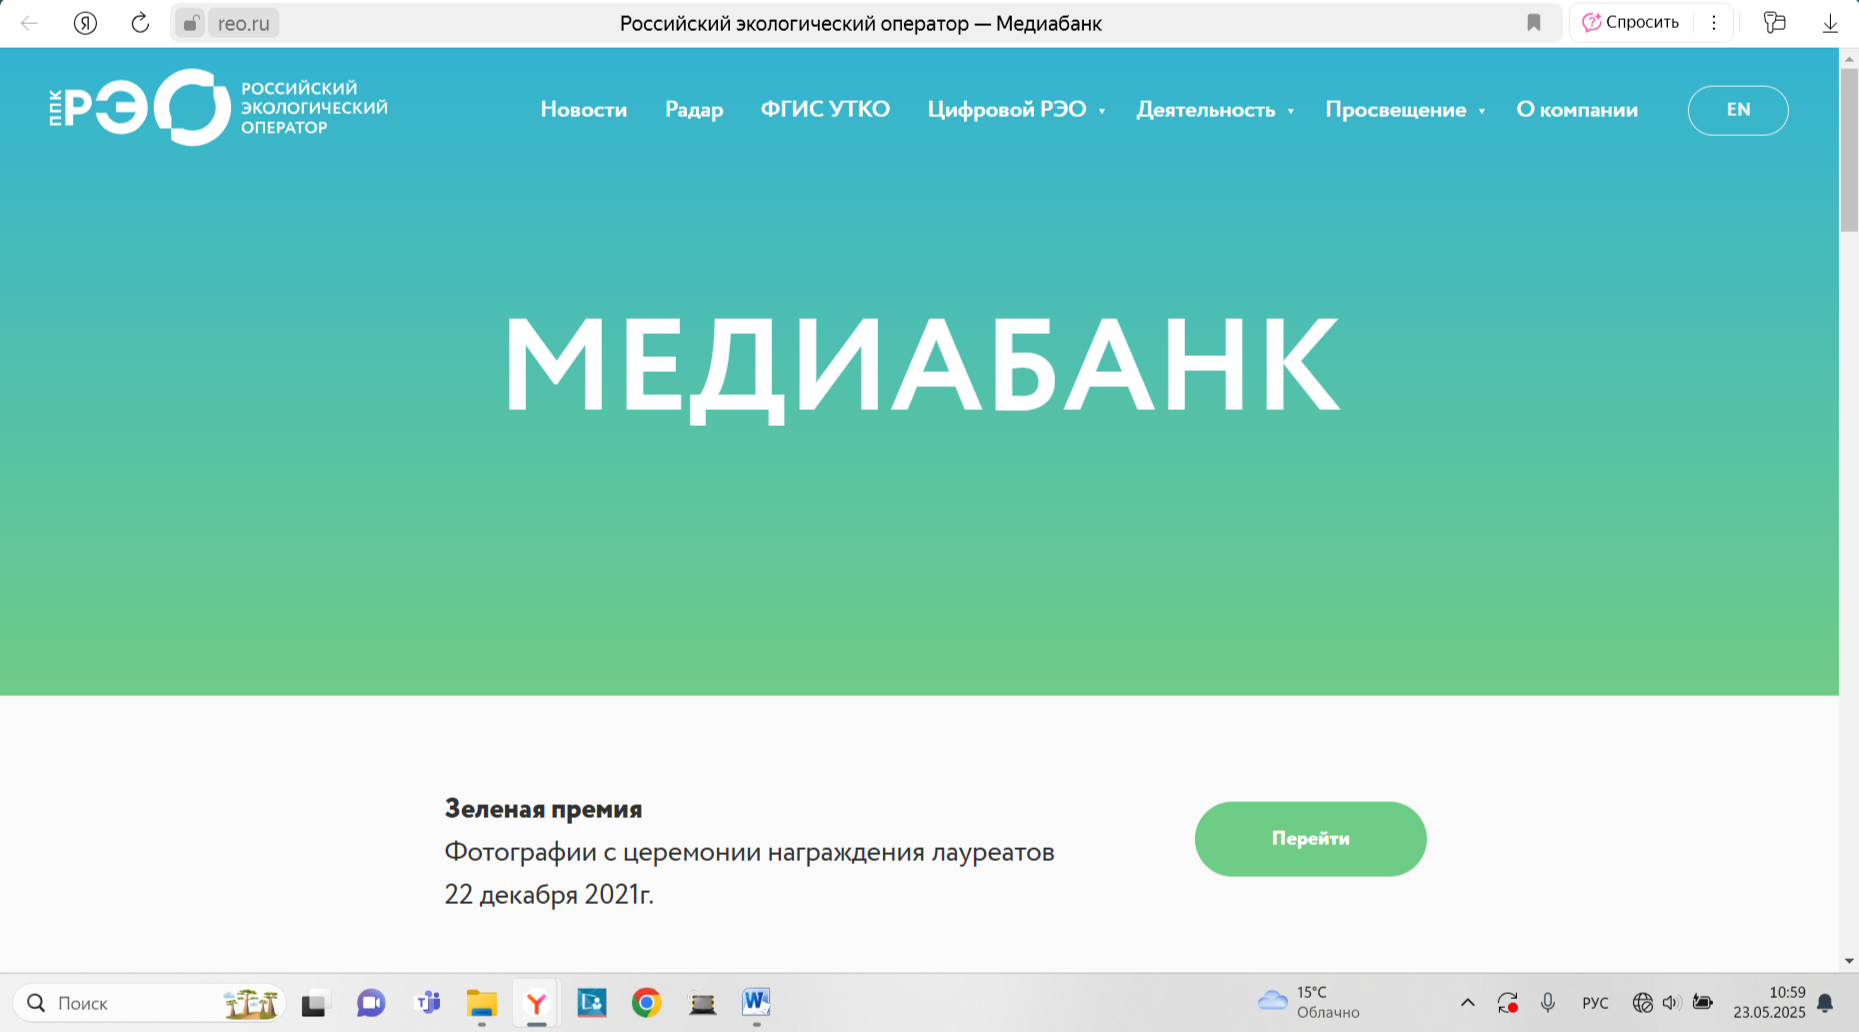Bookmark the page using the bookmark icon
Screen dimensions: 1859x1032
click(1534, 23)
